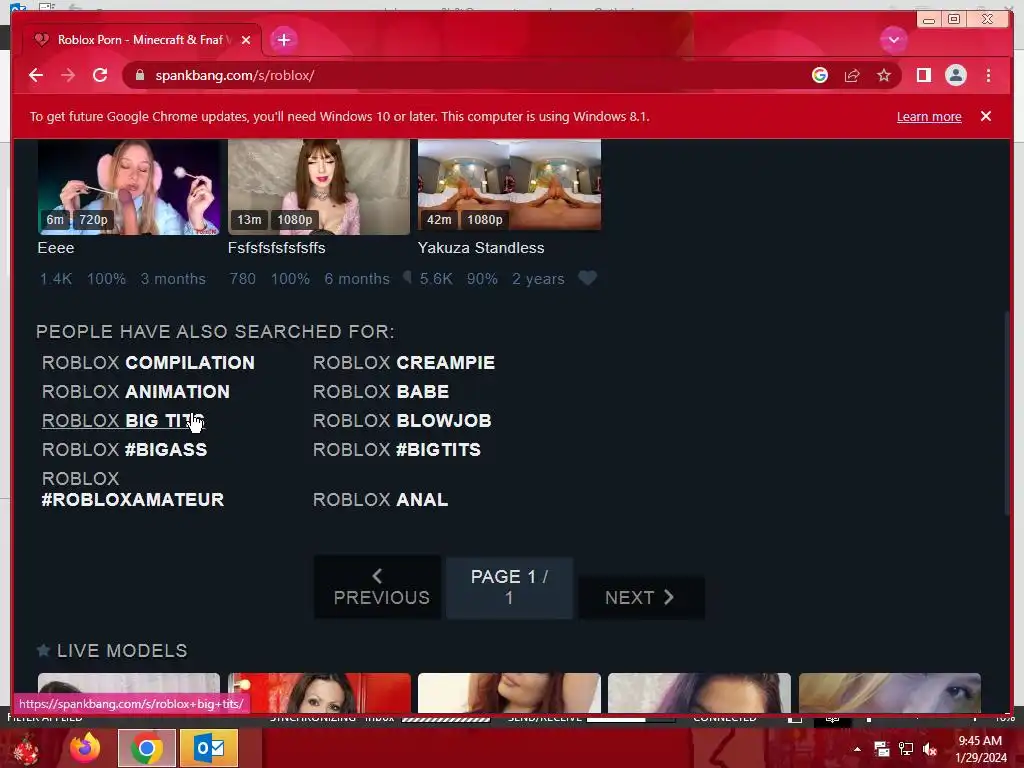
Task: Open Outlook from the taskbar
Action: (x=209, y=748)
